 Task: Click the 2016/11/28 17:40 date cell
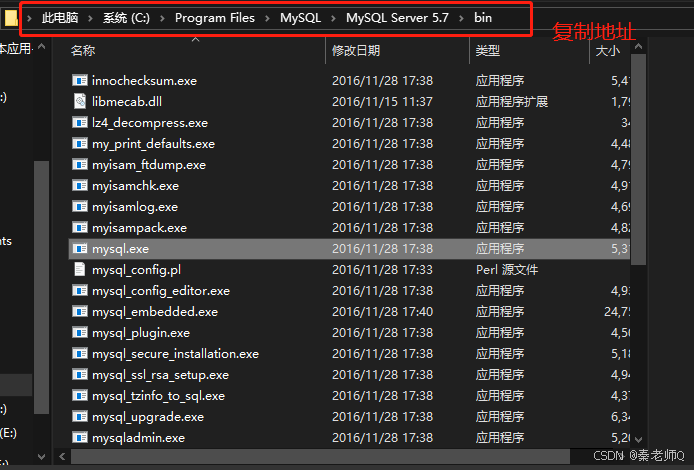pos(382,312)
